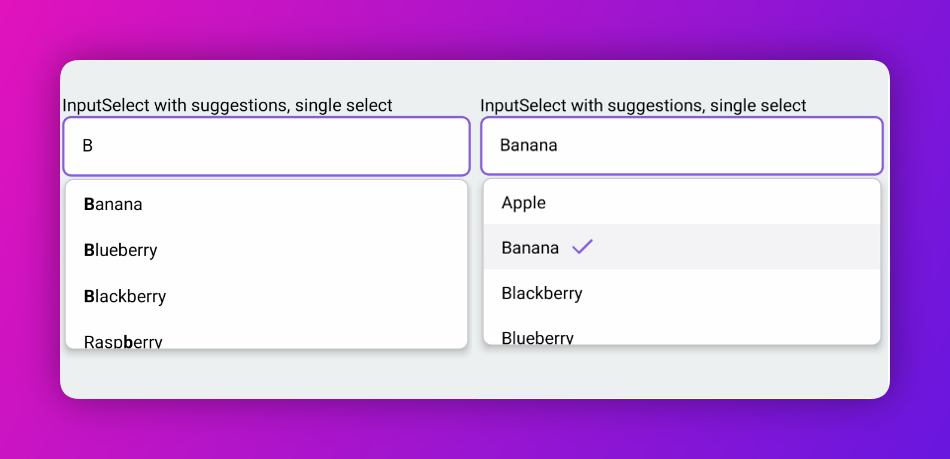Viewport: 950px width, 459px height.
Task: Click the purple checkmark beside Banana
Action: coord(582,246)
